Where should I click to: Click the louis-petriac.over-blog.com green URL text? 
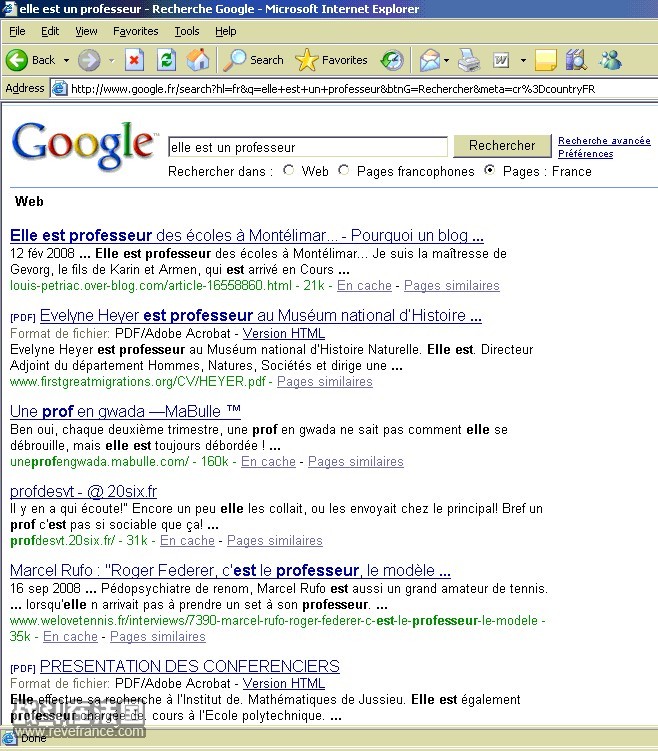pyautogui.click(x=150, y=285)
